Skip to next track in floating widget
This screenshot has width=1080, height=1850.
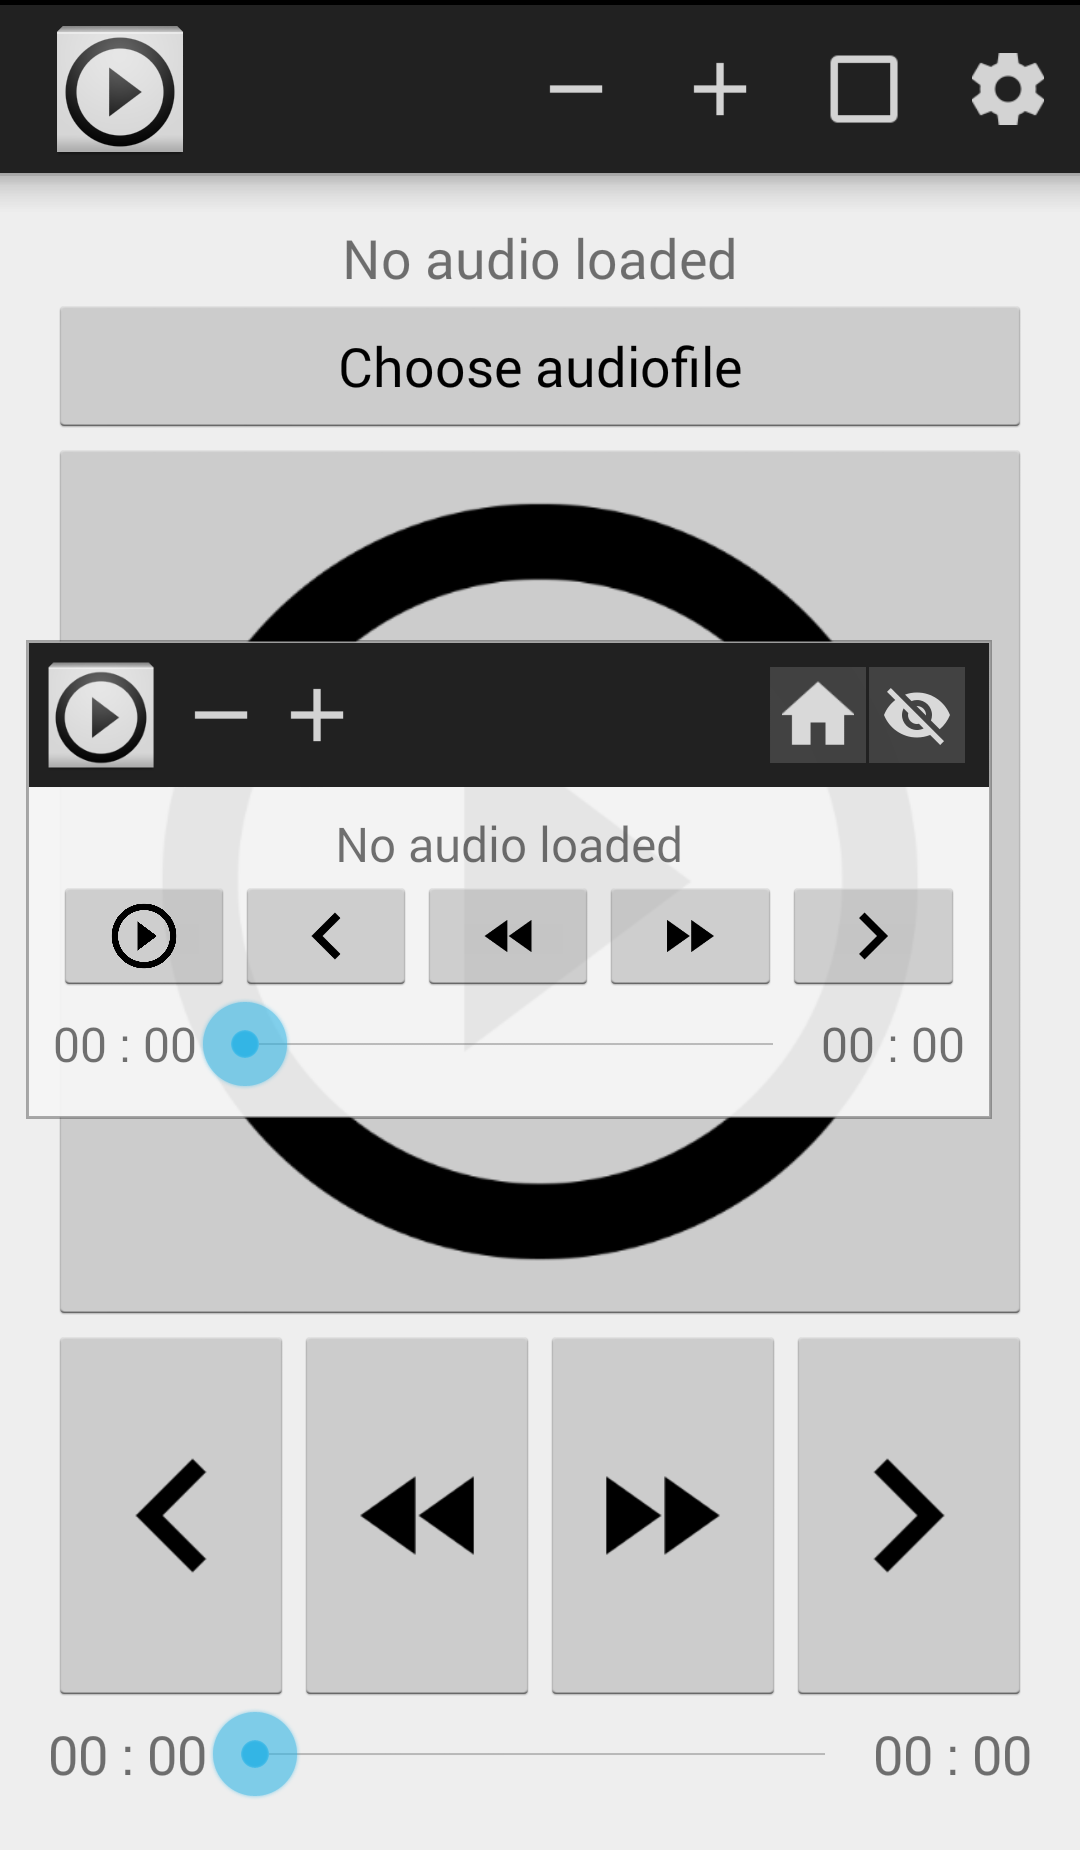(873, 936)
